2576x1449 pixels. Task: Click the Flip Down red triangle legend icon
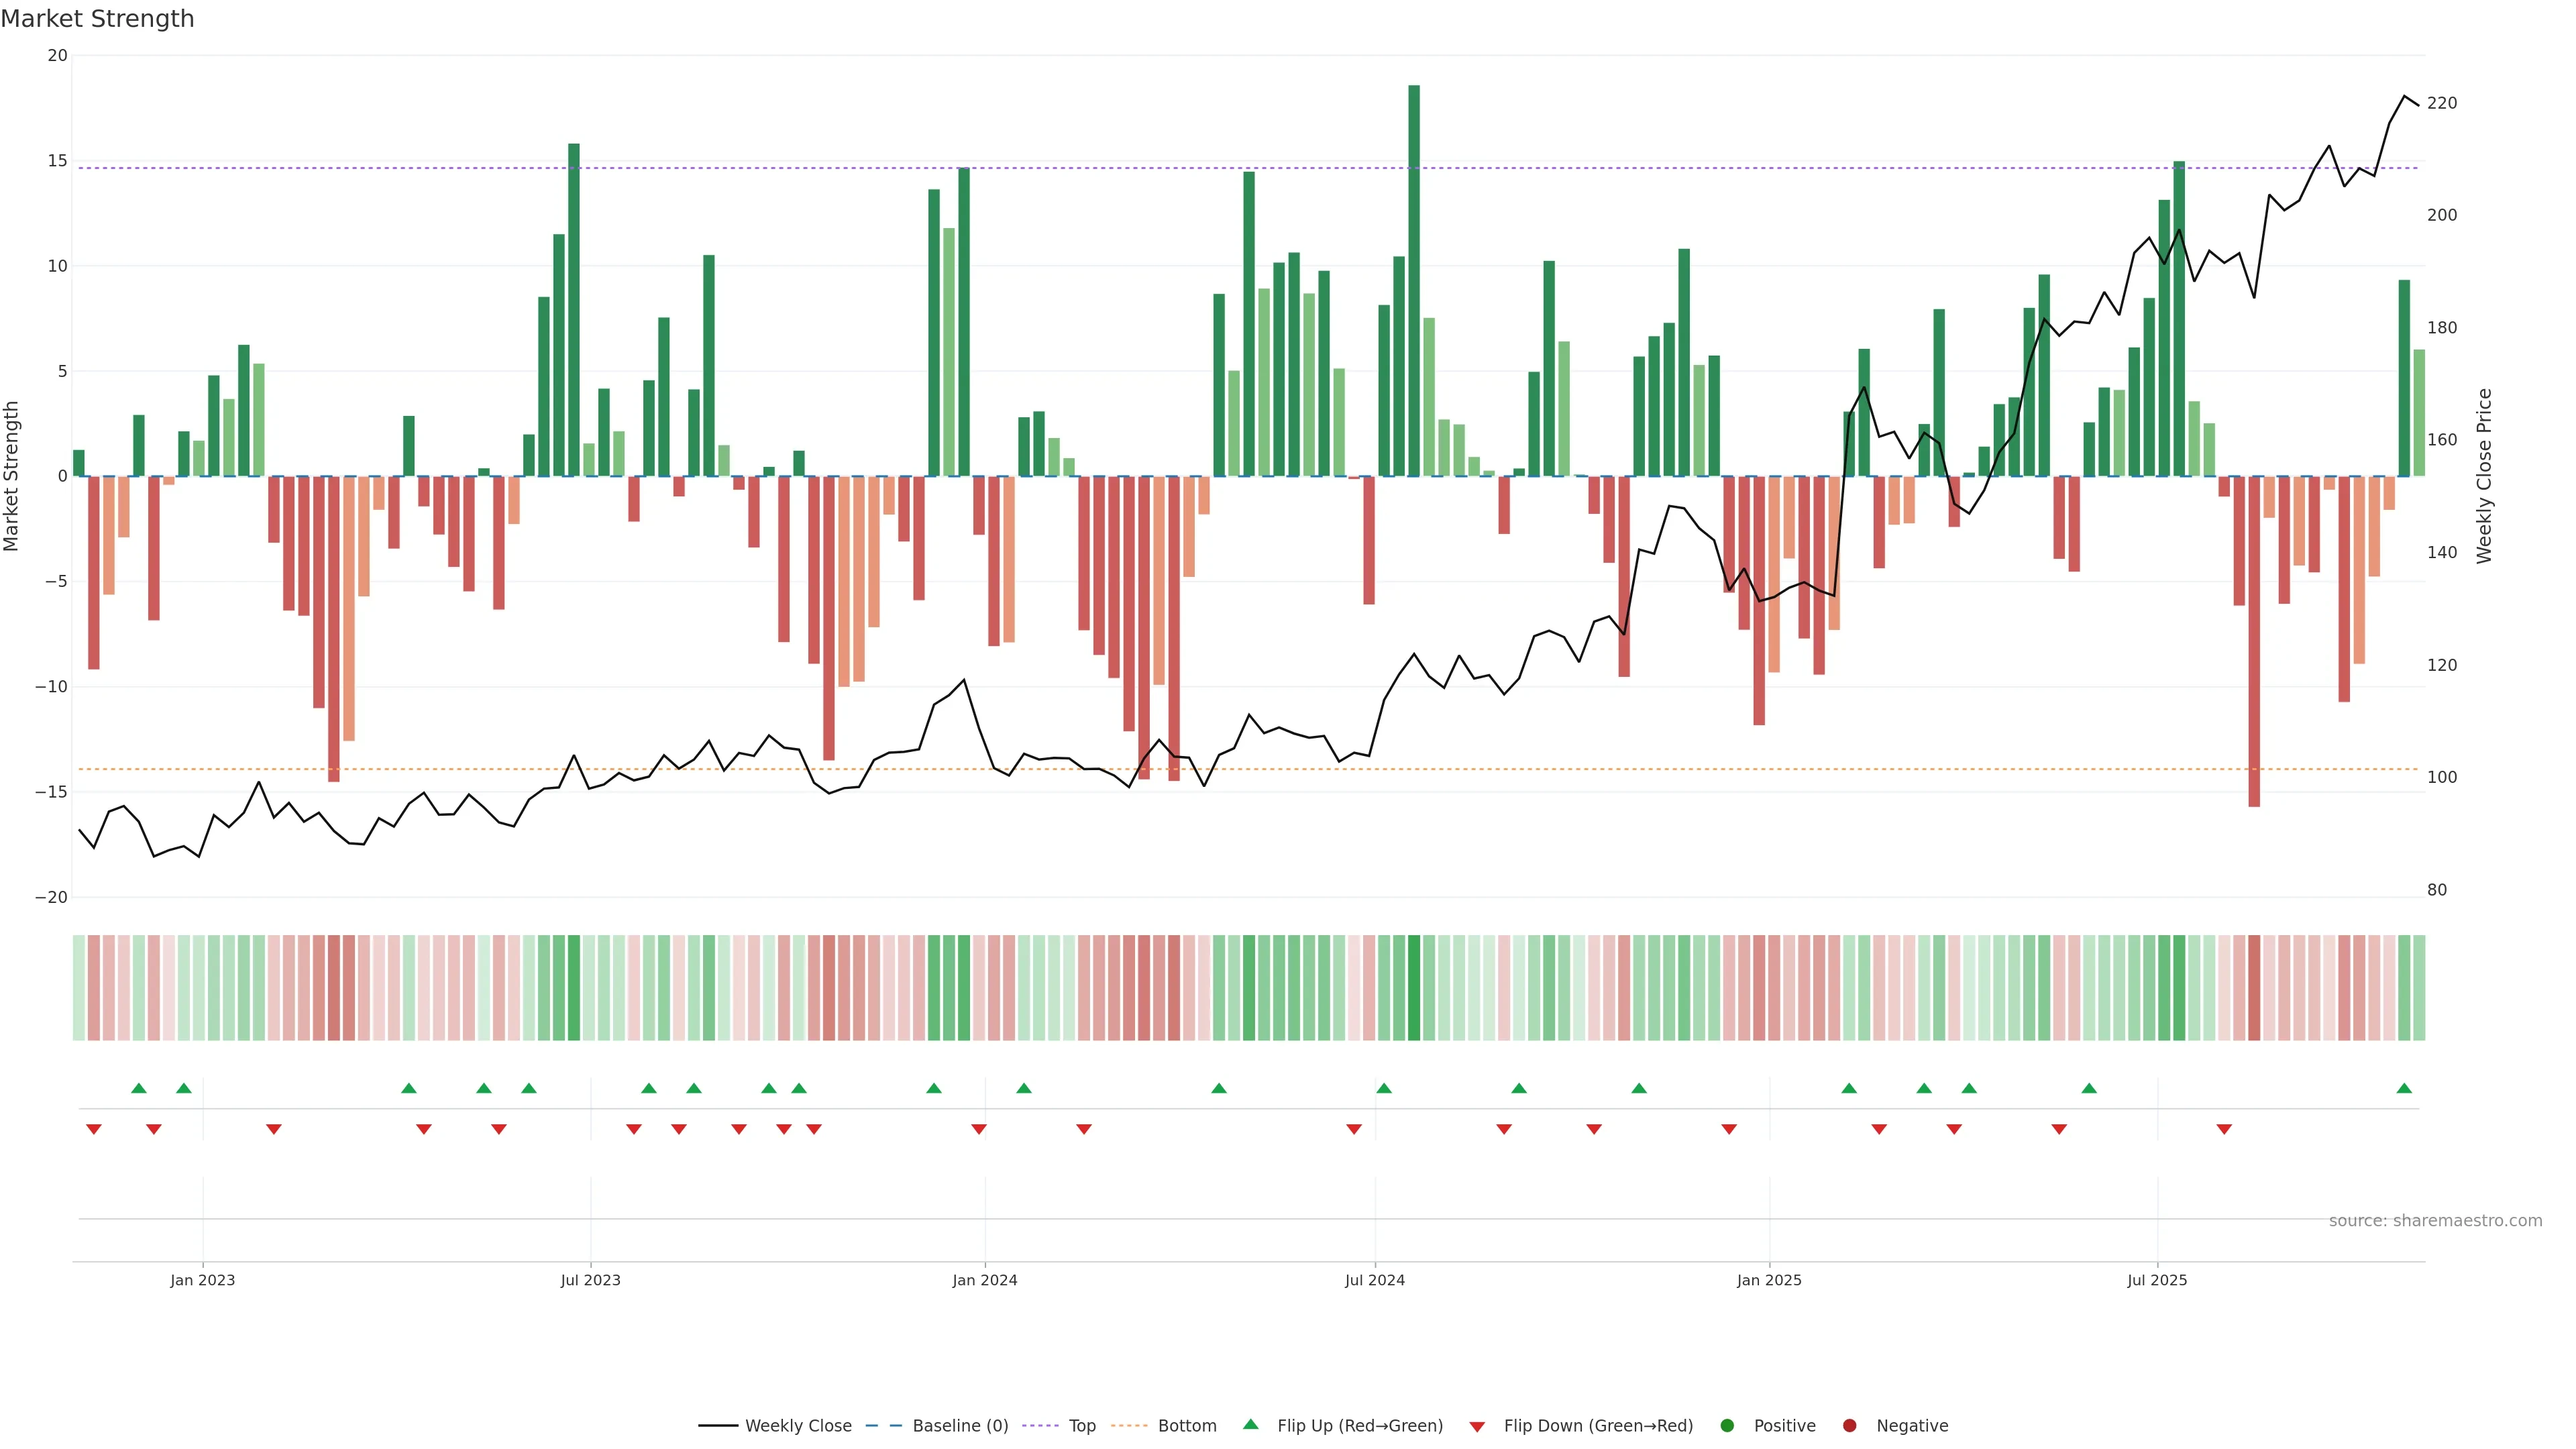pos(1477,1427)
